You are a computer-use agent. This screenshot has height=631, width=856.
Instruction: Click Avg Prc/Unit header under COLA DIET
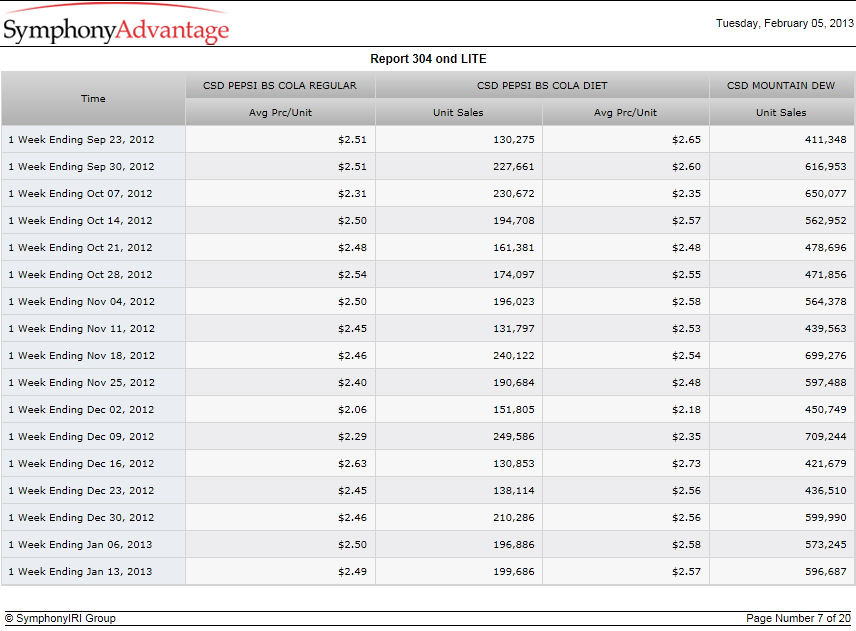[626, 112]
